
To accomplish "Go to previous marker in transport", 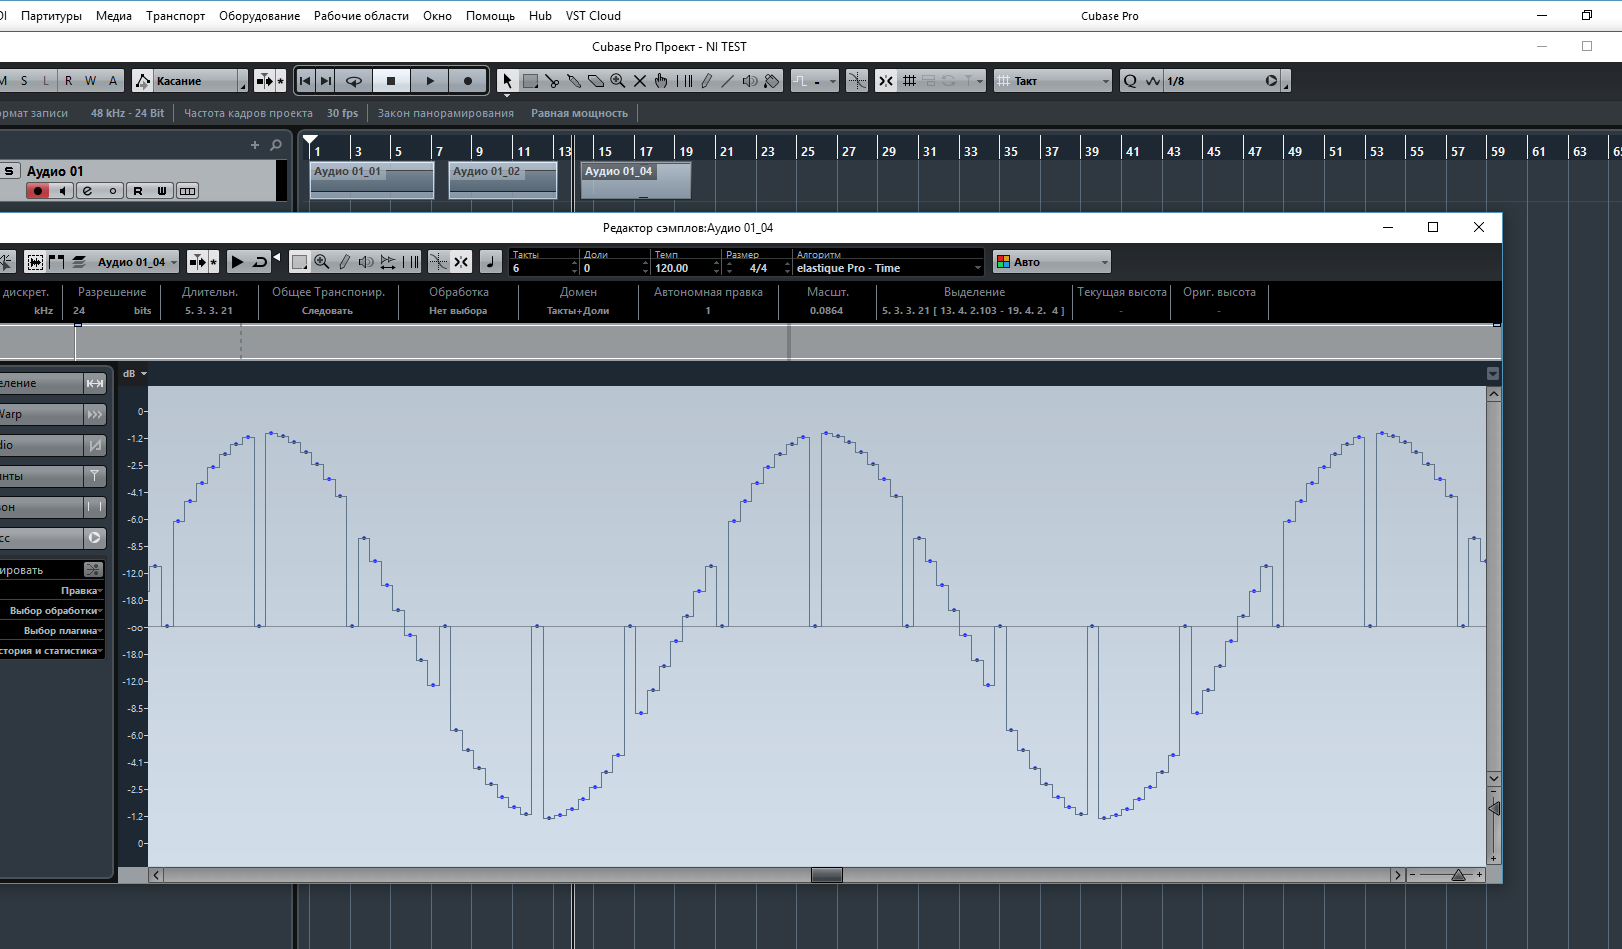I will tap(305, 81).
